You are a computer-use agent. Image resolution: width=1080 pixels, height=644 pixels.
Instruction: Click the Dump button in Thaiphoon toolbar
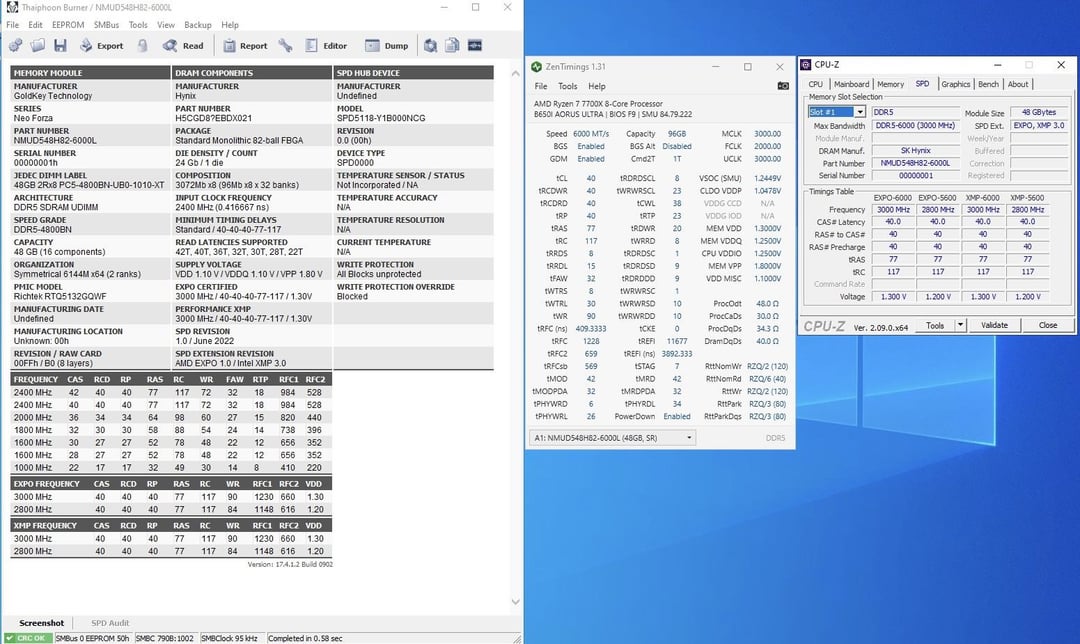386,45
